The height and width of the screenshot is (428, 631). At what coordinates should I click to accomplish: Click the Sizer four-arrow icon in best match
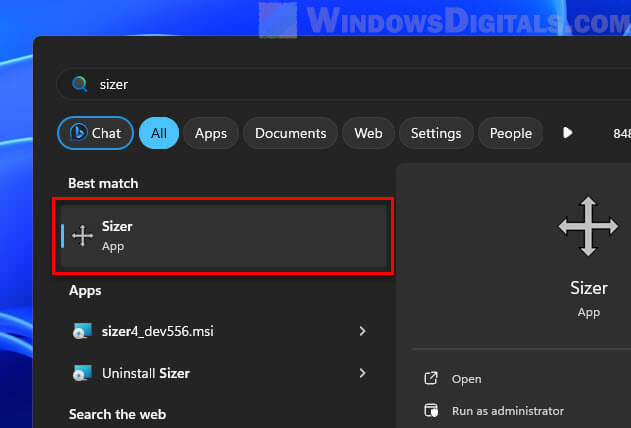pos(82,236)
